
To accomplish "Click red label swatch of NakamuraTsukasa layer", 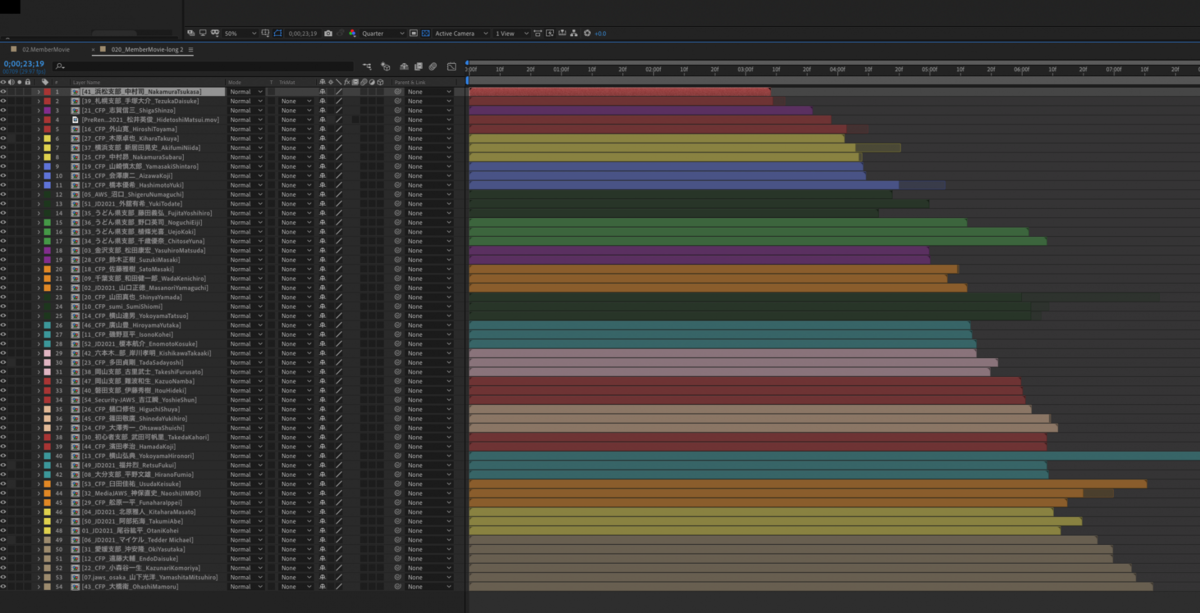I will coord(47,92).
